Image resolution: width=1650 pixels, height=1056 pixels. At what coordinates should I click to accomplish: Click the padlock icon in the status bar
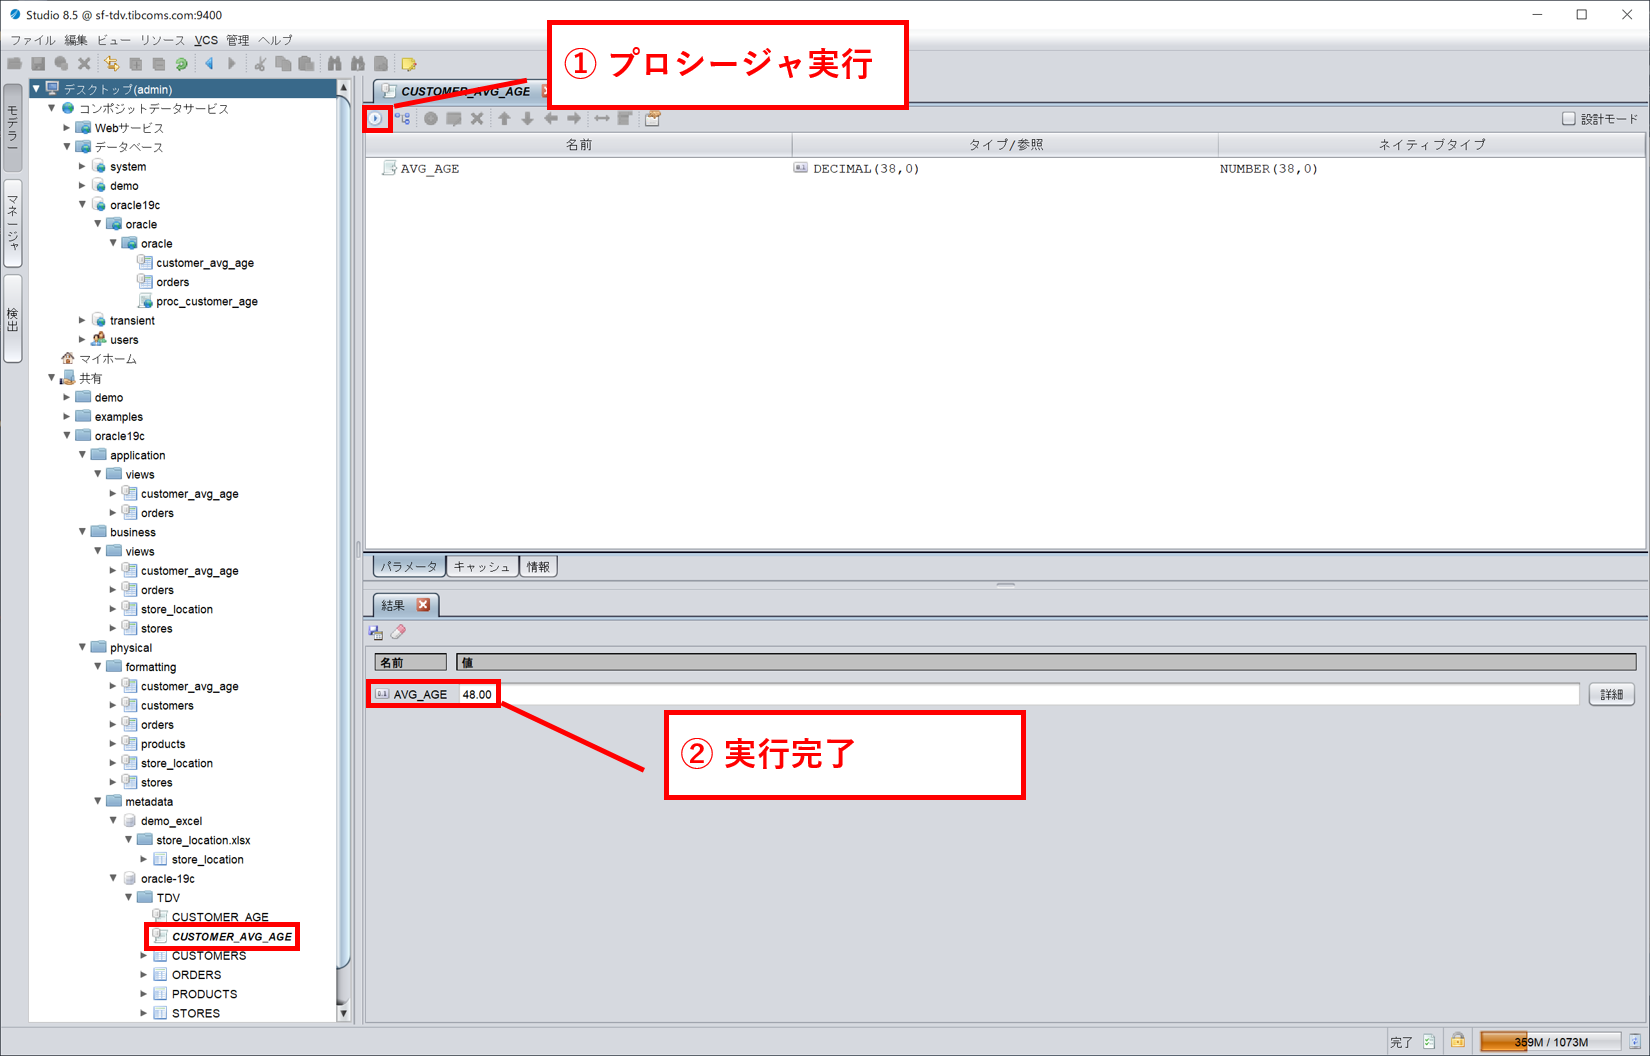tap(1458, 1041)
